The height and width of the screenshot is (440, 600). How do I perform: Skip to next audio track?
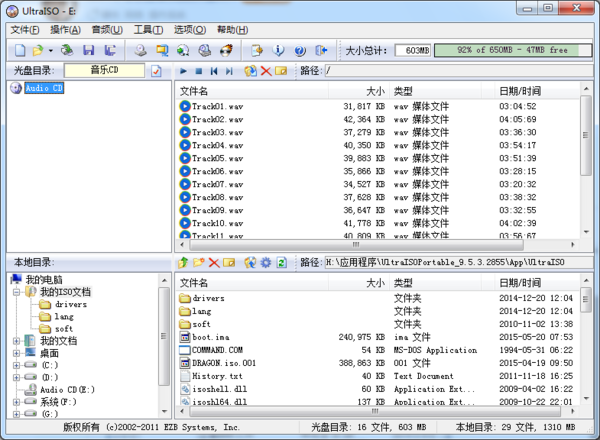[x=229, y=71]
